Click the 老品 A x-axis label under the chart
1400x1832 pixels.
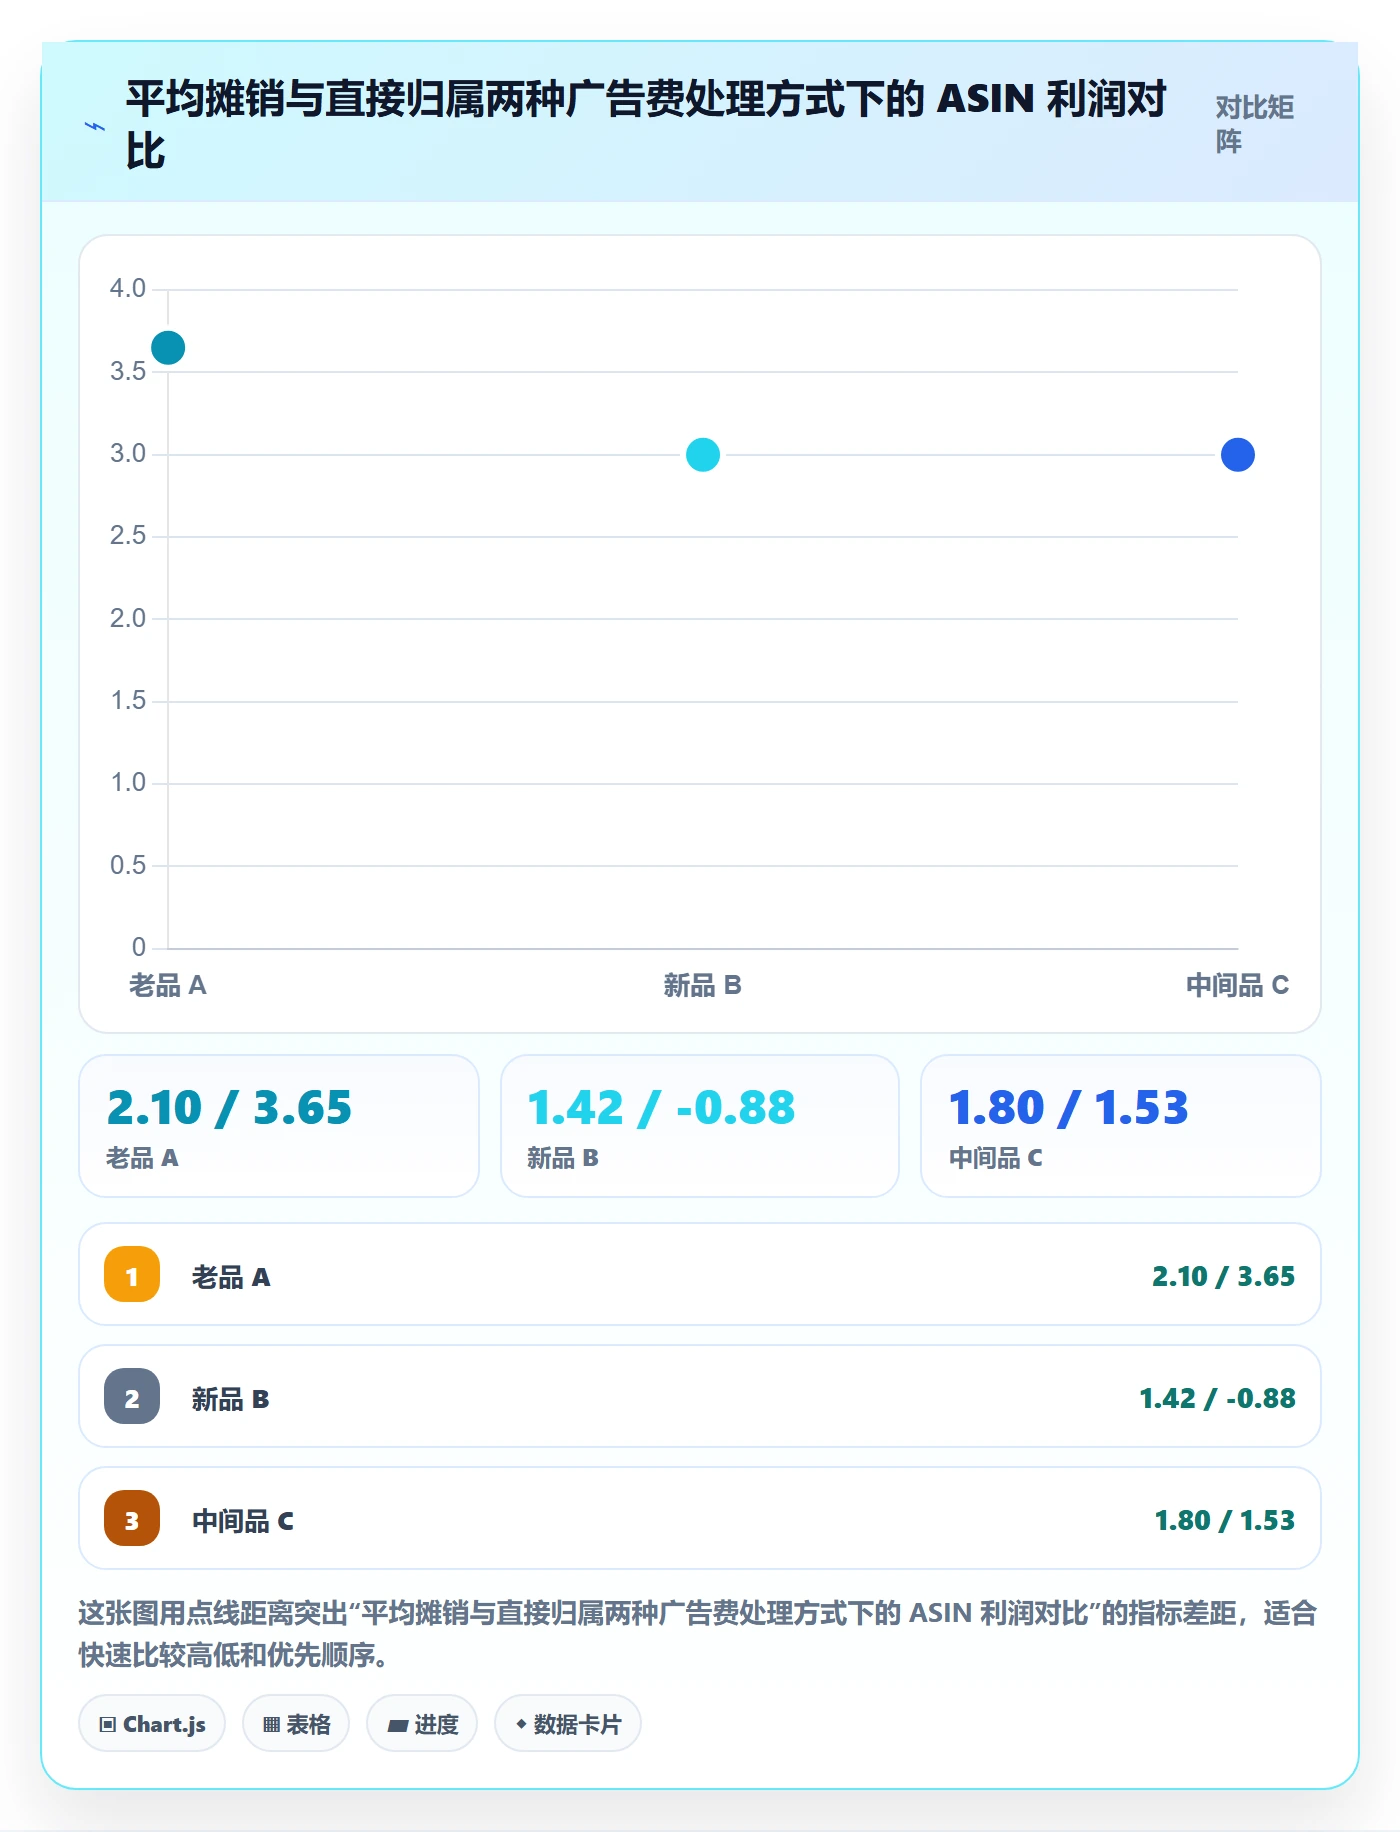168,985
